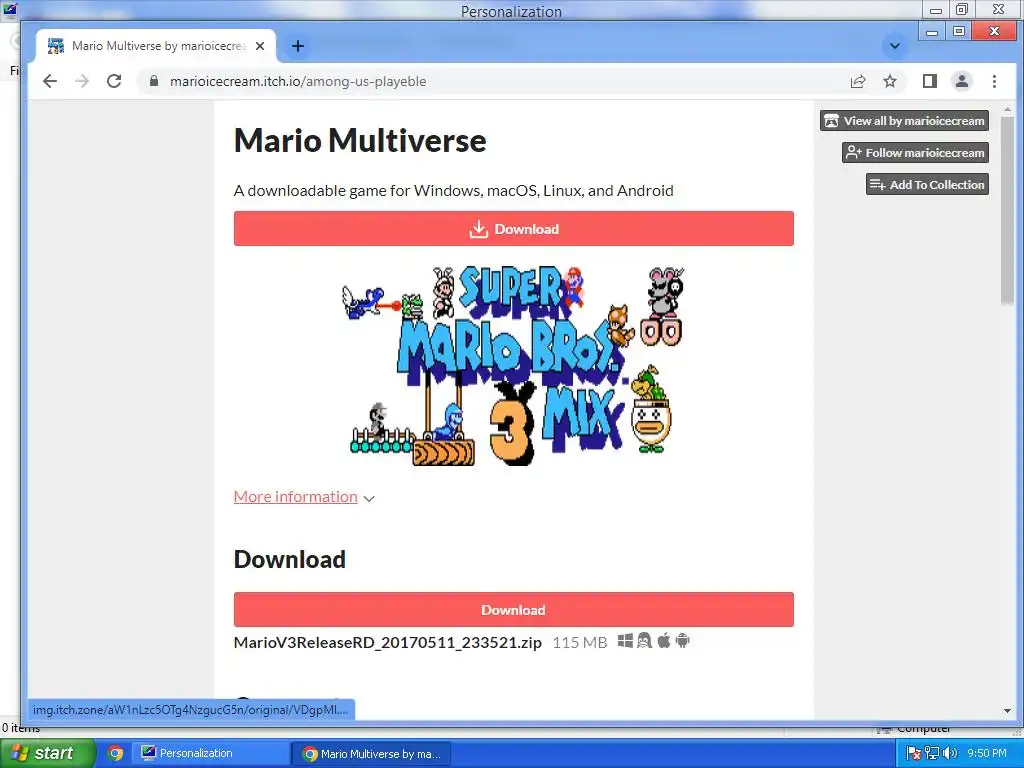Click the volume tray icon
Image resolution: width=1024 pixels, height=768 pixels.
950,754
